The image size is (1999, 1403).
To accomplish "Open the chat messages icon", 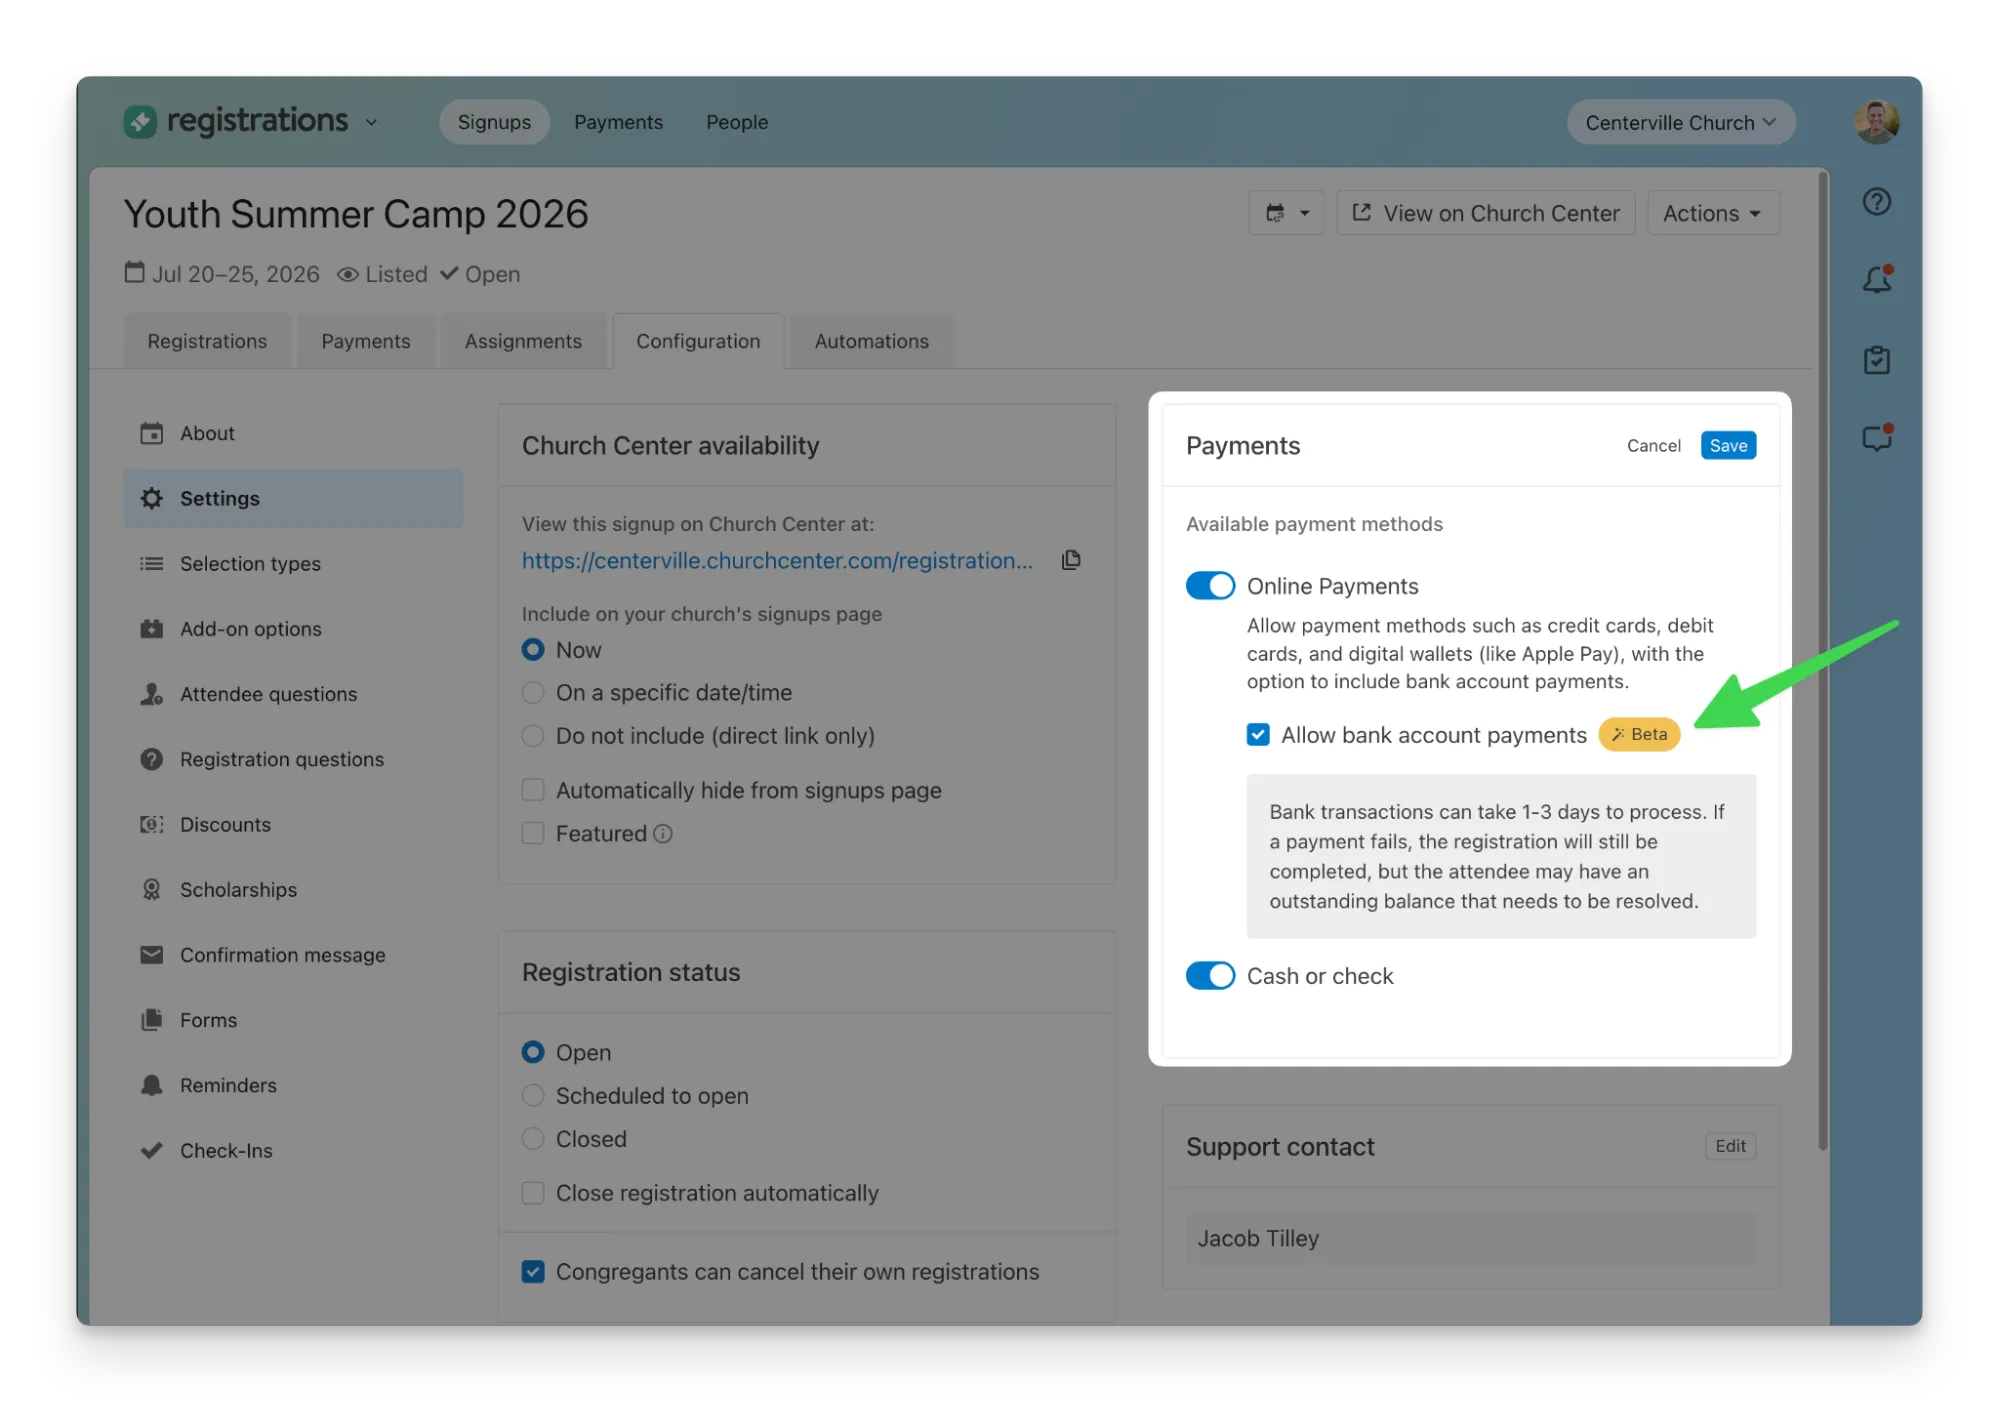I will 1876,438.
